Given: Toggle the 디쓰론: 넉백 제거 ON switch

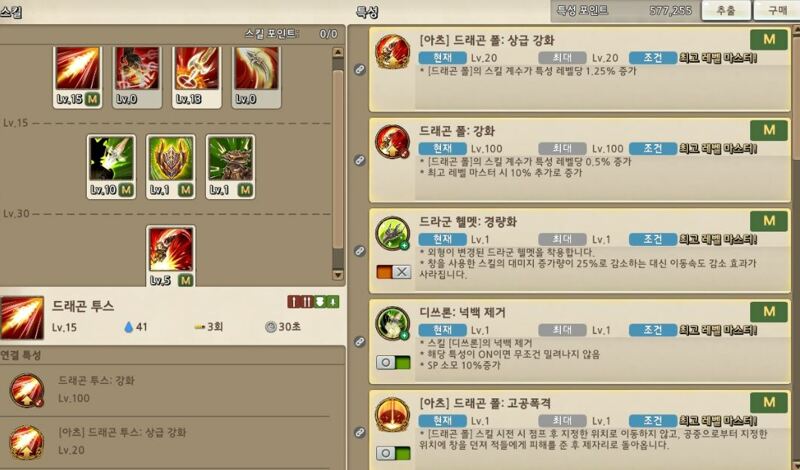Looking at the screenshot, I should [x=393, y=362].
